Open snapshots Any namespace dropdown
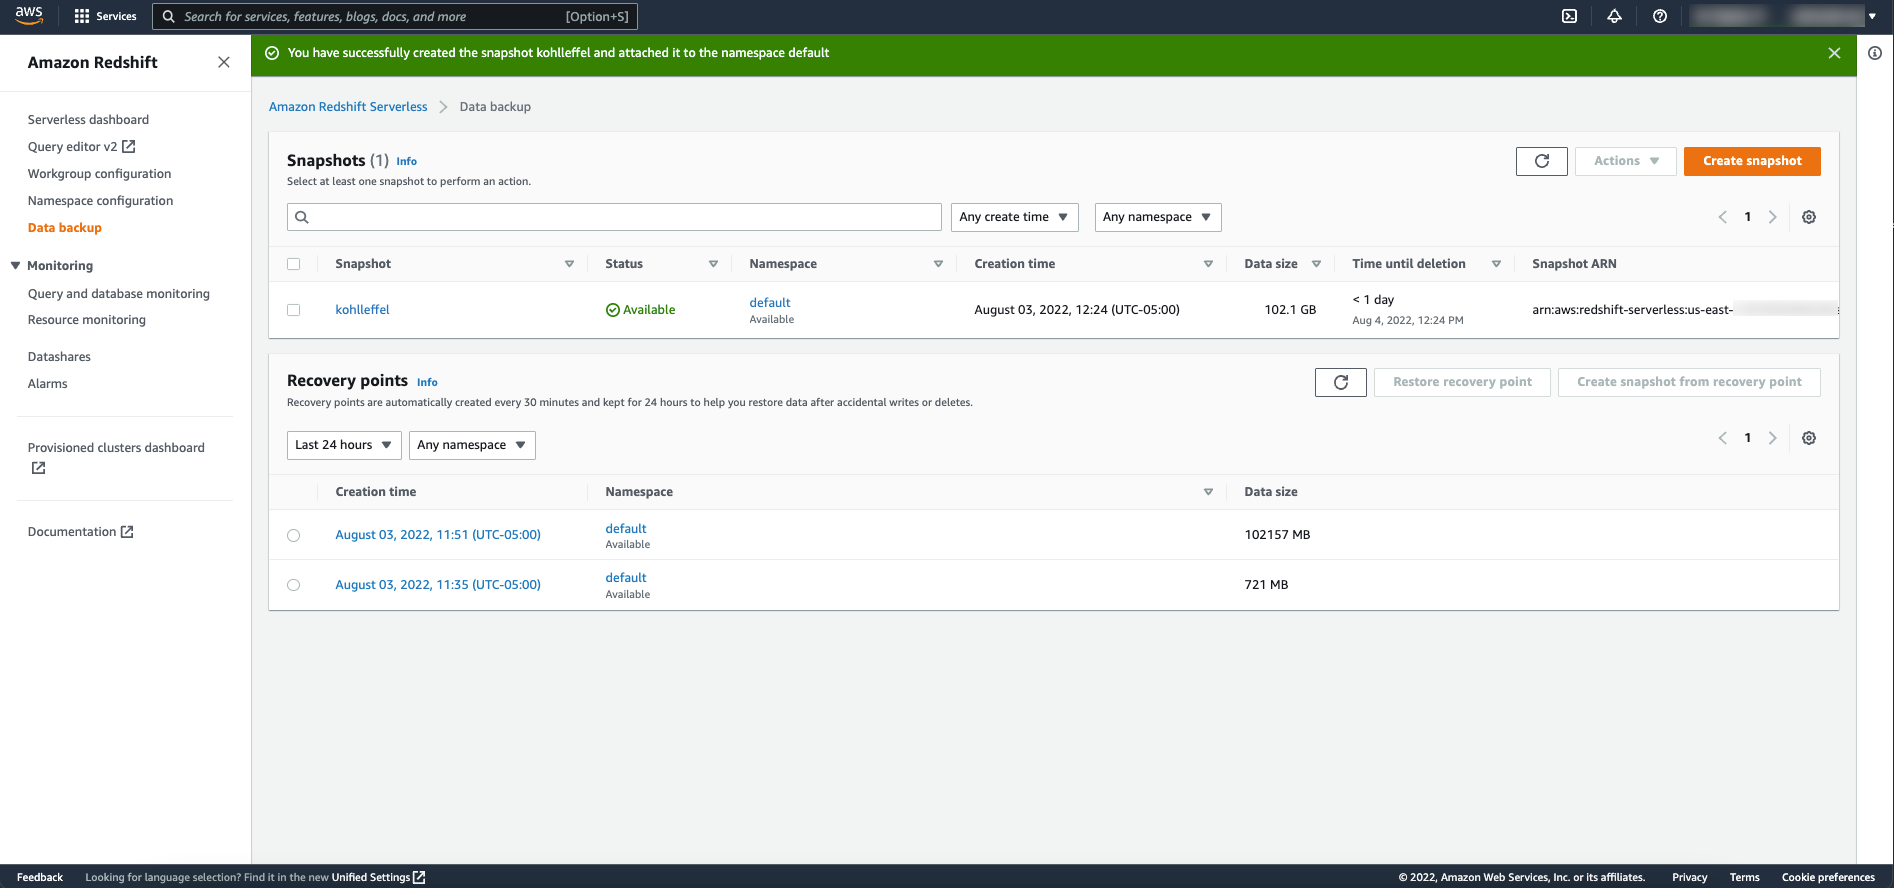1894x888 pixels. (x=1158, y=217)
